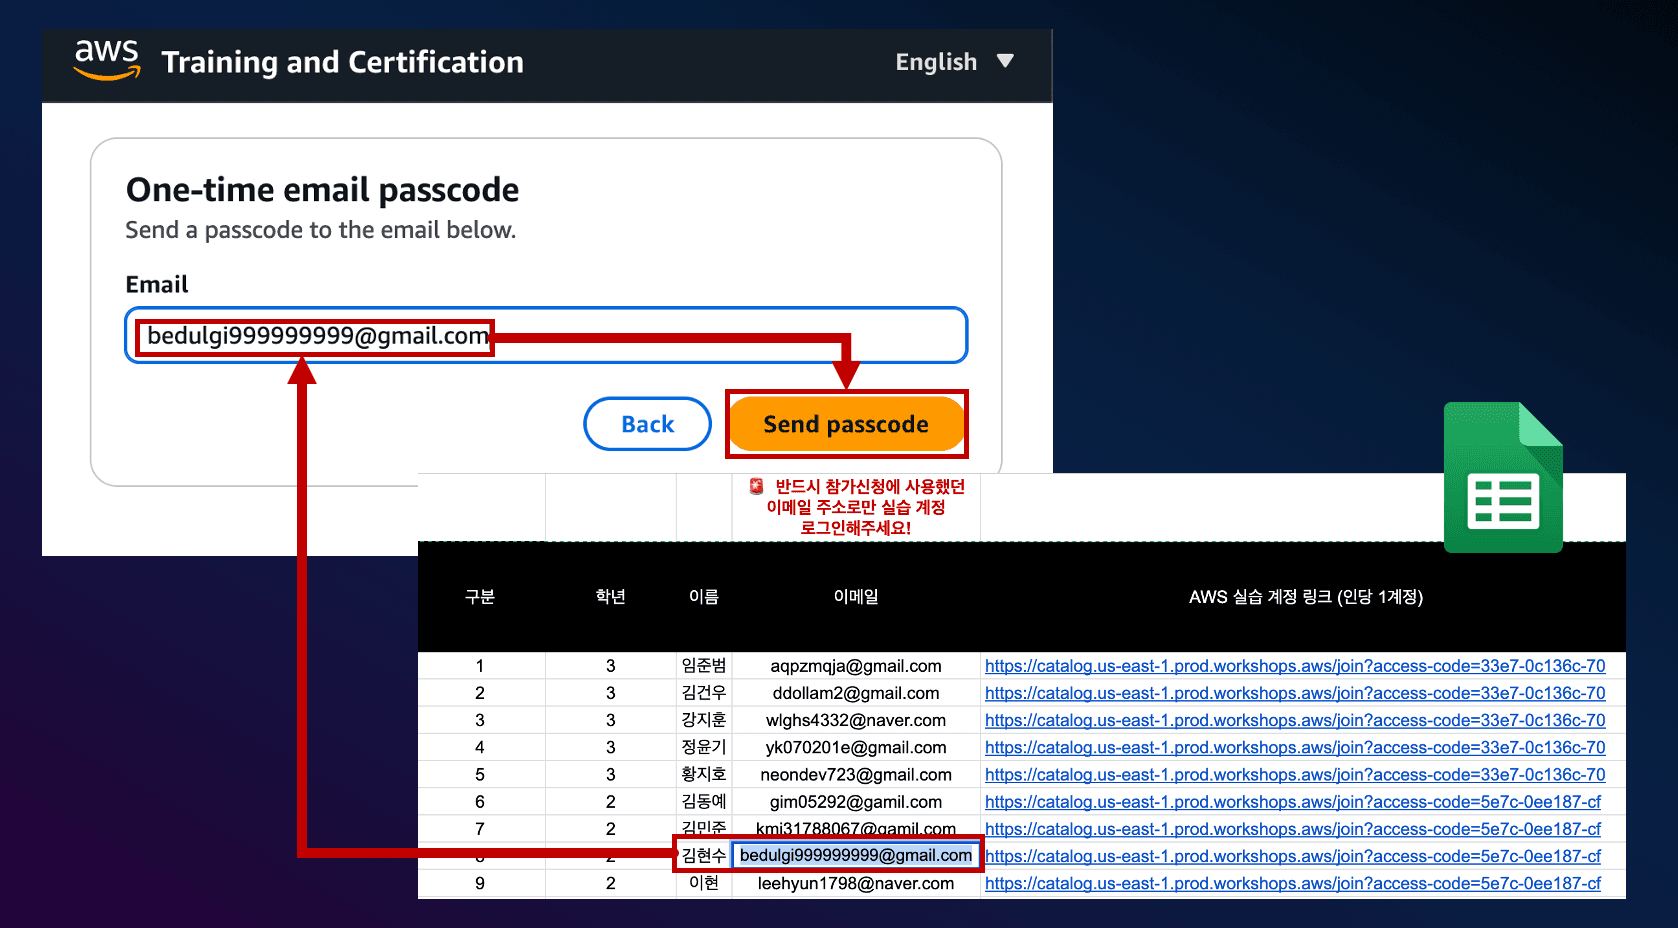Open workshop link for leehyun1798@naver.com row
This screenshot has height=928, width=1678.
point(1292,883)
